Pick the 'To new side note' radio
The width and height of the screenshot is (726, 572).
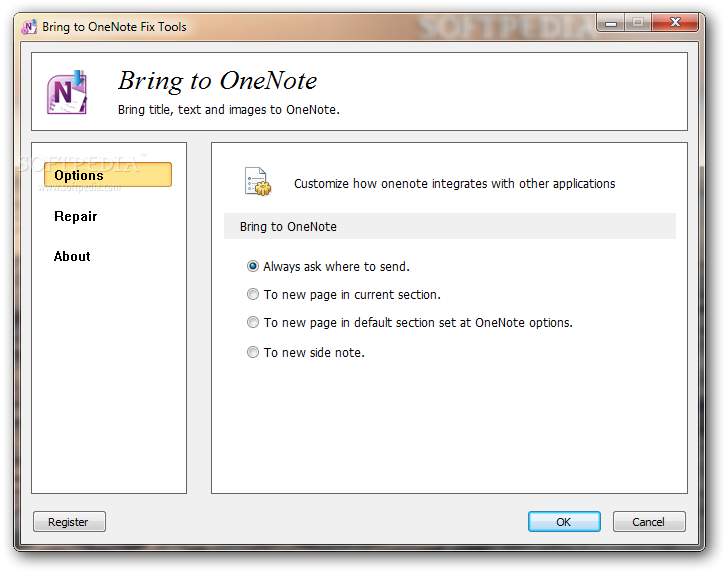pos(253,352)
